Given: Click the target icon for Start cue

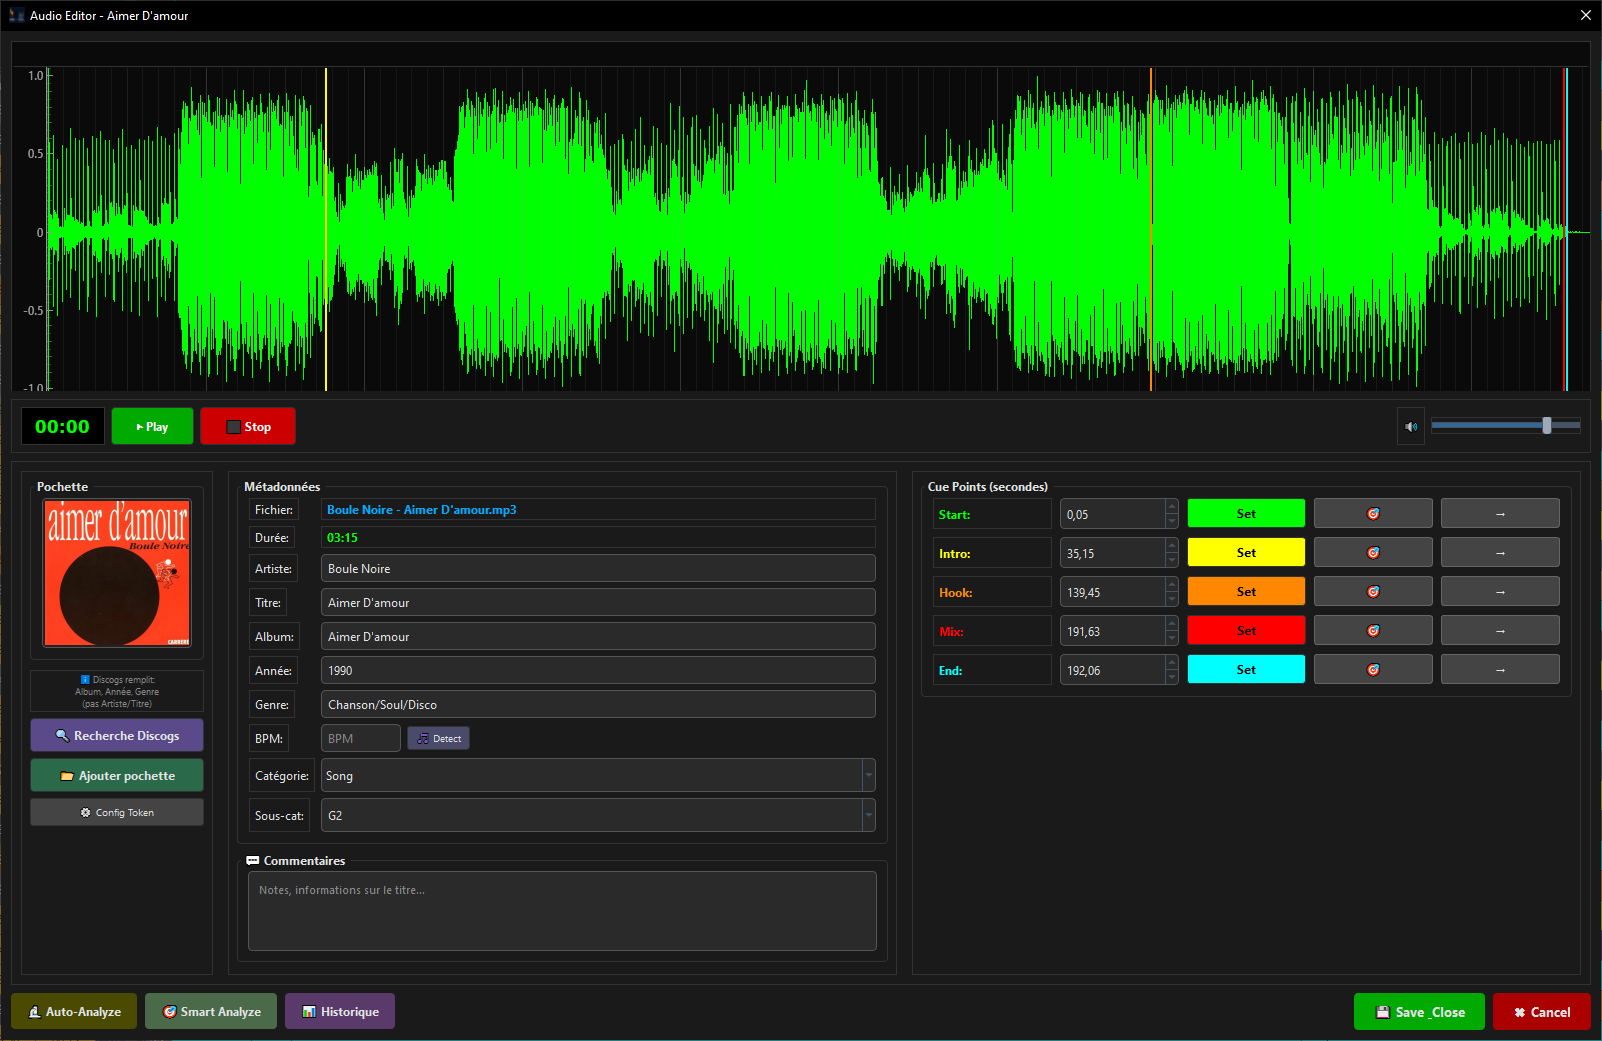Looking at the screenshot, I should click(1372, 514).
